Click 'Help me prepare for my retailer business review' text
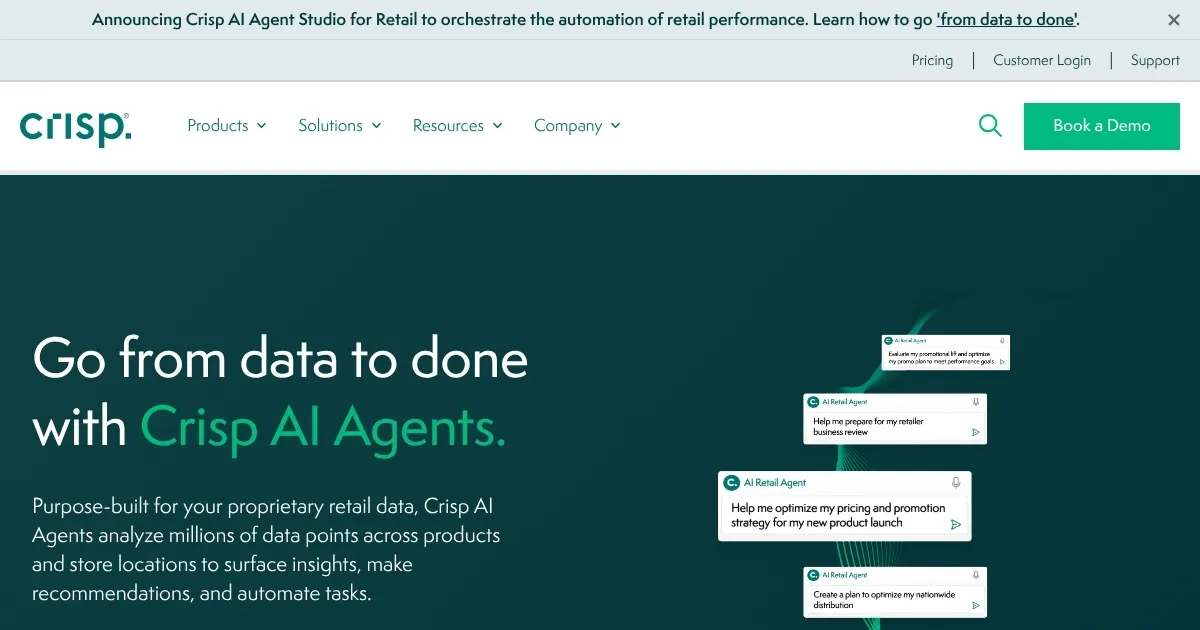Image resolution: width=1200 pixels, height=630 pixels. (x=868, y=427)
